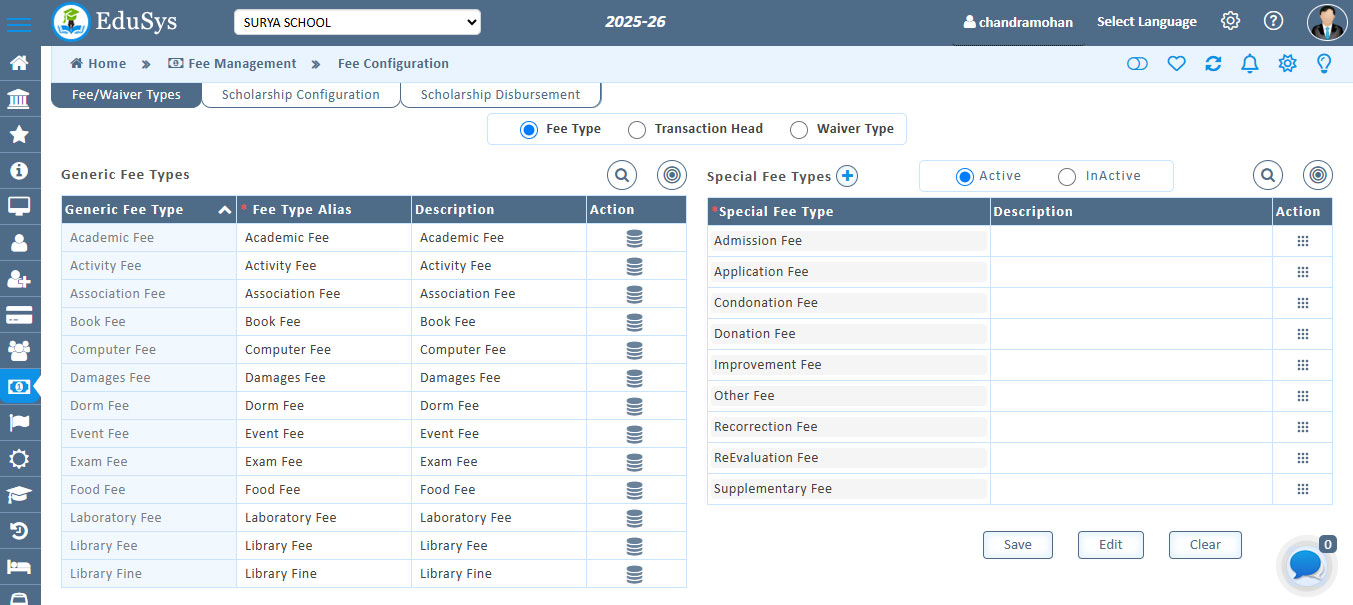Image resolution: width=1353 pixels, height=605 pixels.
Task: Open the Select Language menu
Action: pyautogui.click(x=1146, y=22)
